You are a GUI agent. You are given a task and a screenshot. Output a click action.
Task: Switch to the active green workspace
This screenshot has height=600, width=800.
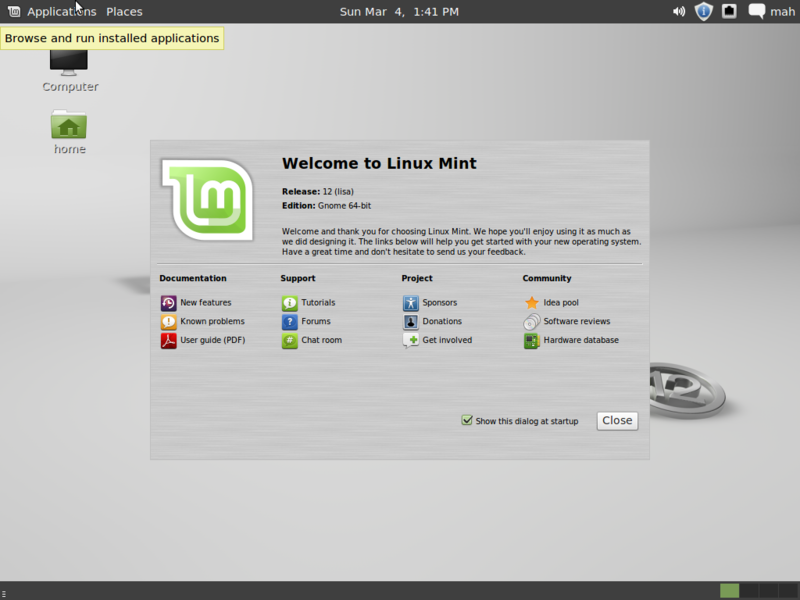(x=729, y=591)
